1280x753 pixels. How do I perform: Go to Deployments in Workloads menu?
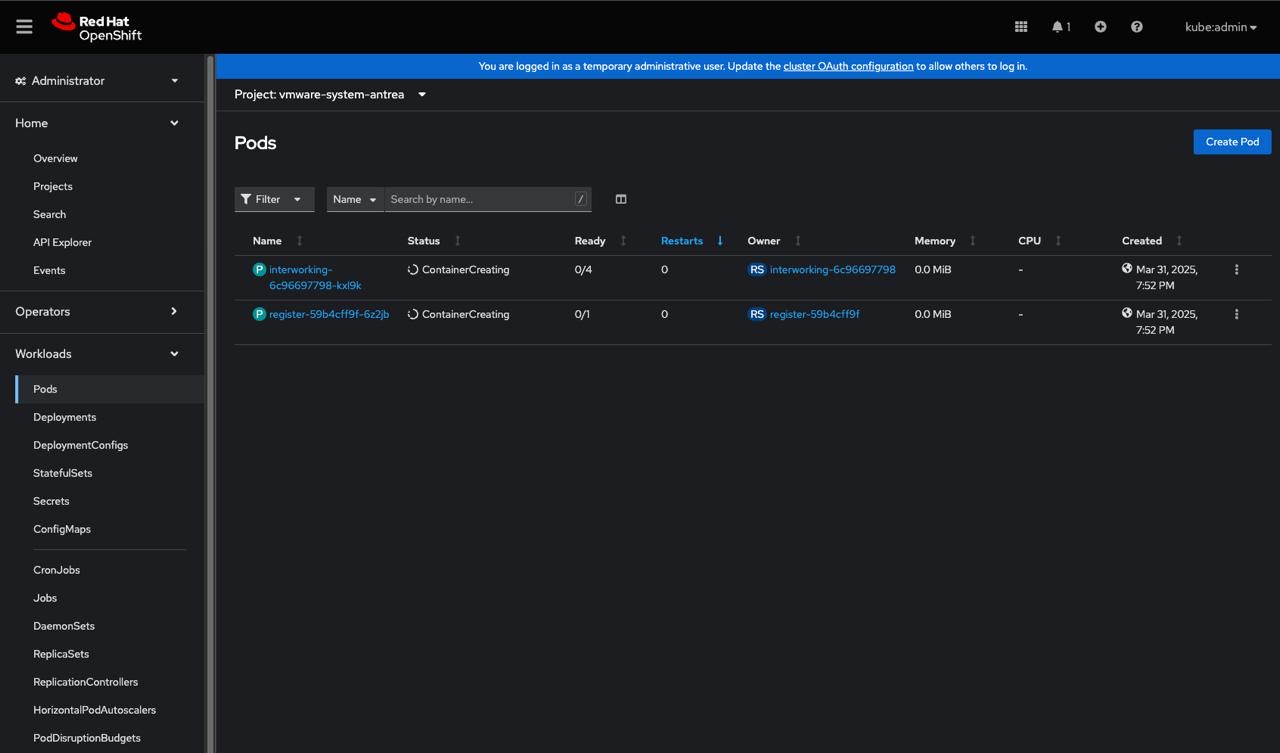pos(64,417)
